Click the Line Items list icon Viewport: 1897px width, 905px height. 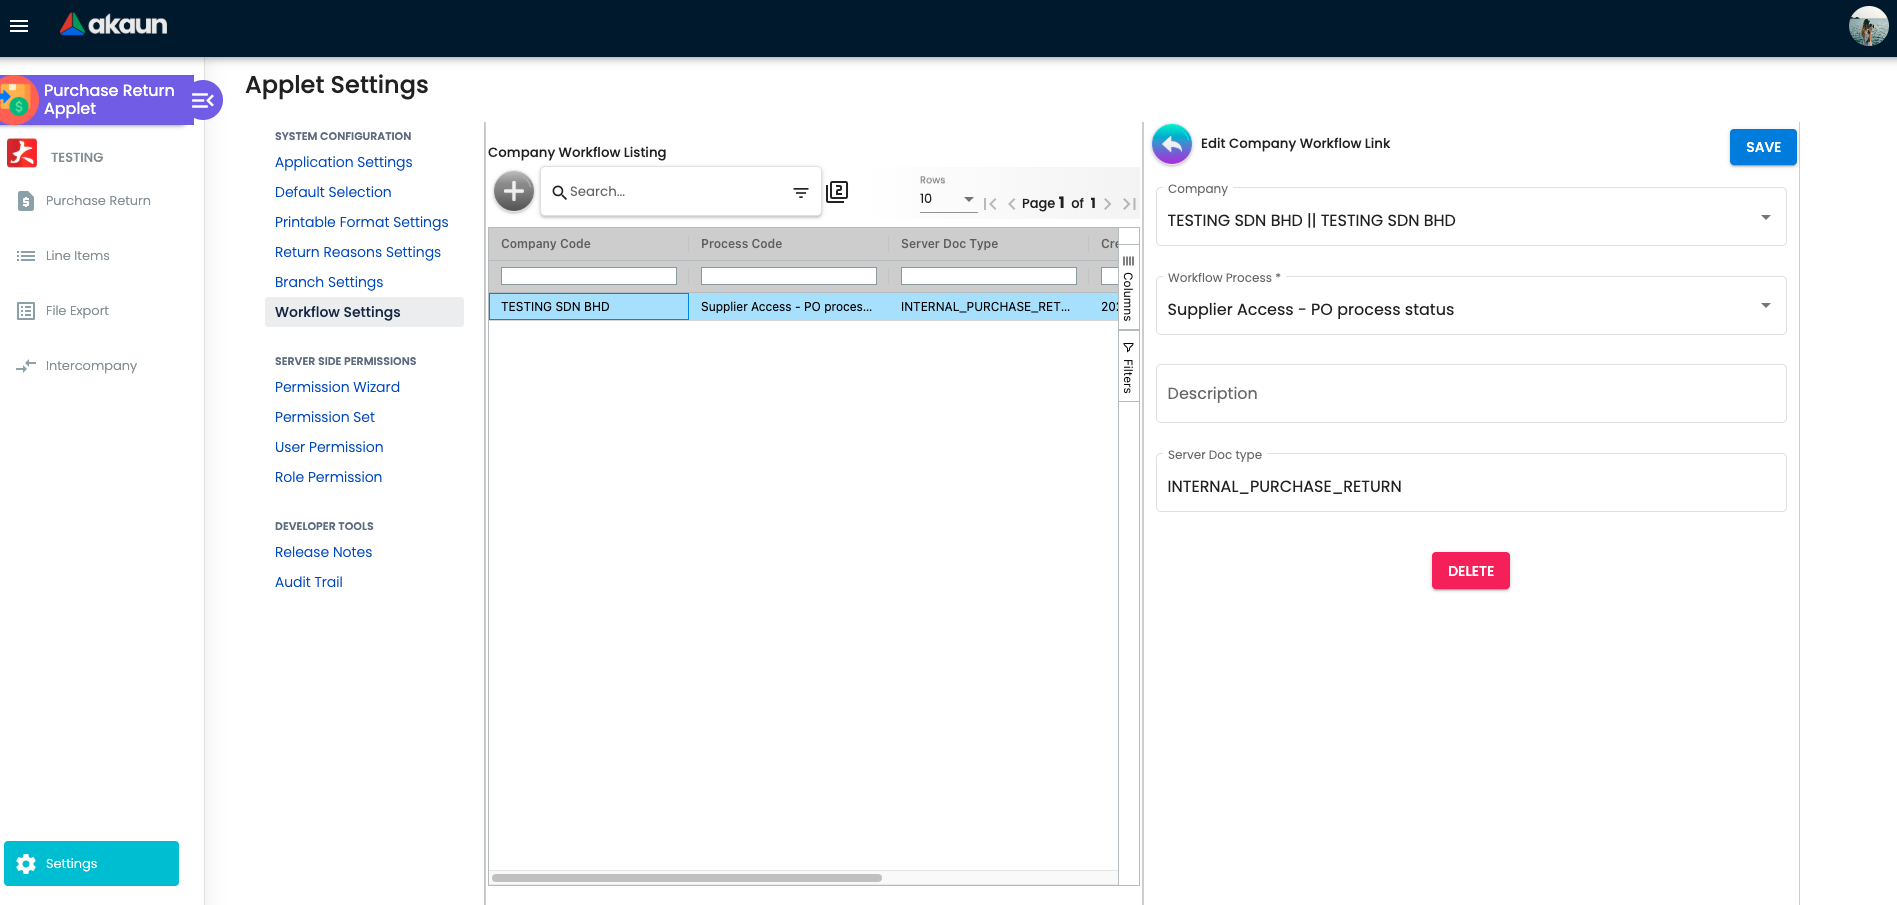pyautogui.click(x=26, y=256)
